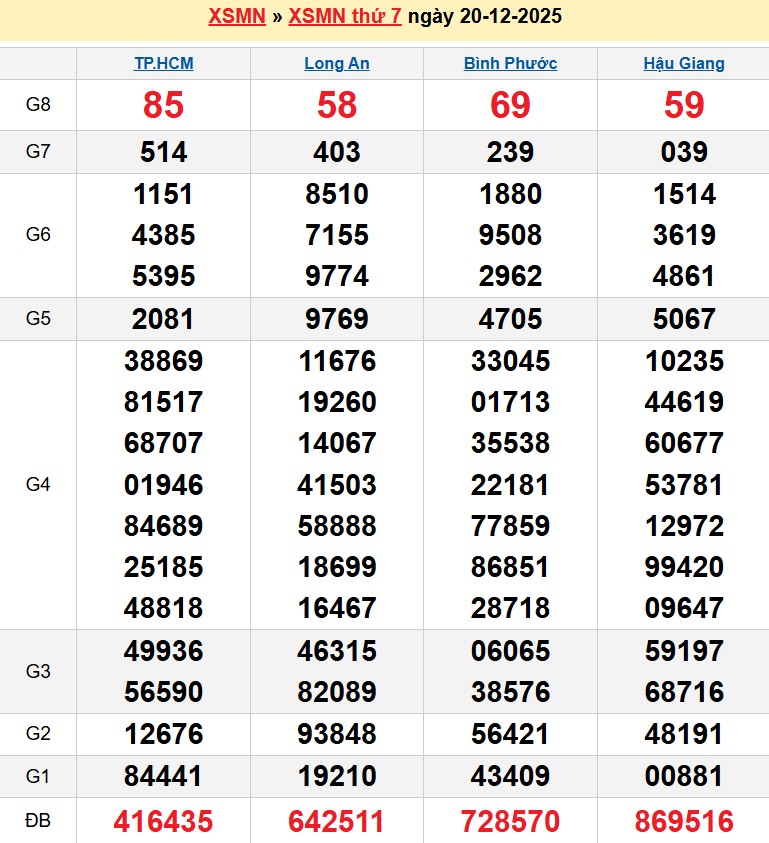769x843 pixels.
Task: Click G1 number 84441 in TP.HCM column
Action: click(164, 776)
